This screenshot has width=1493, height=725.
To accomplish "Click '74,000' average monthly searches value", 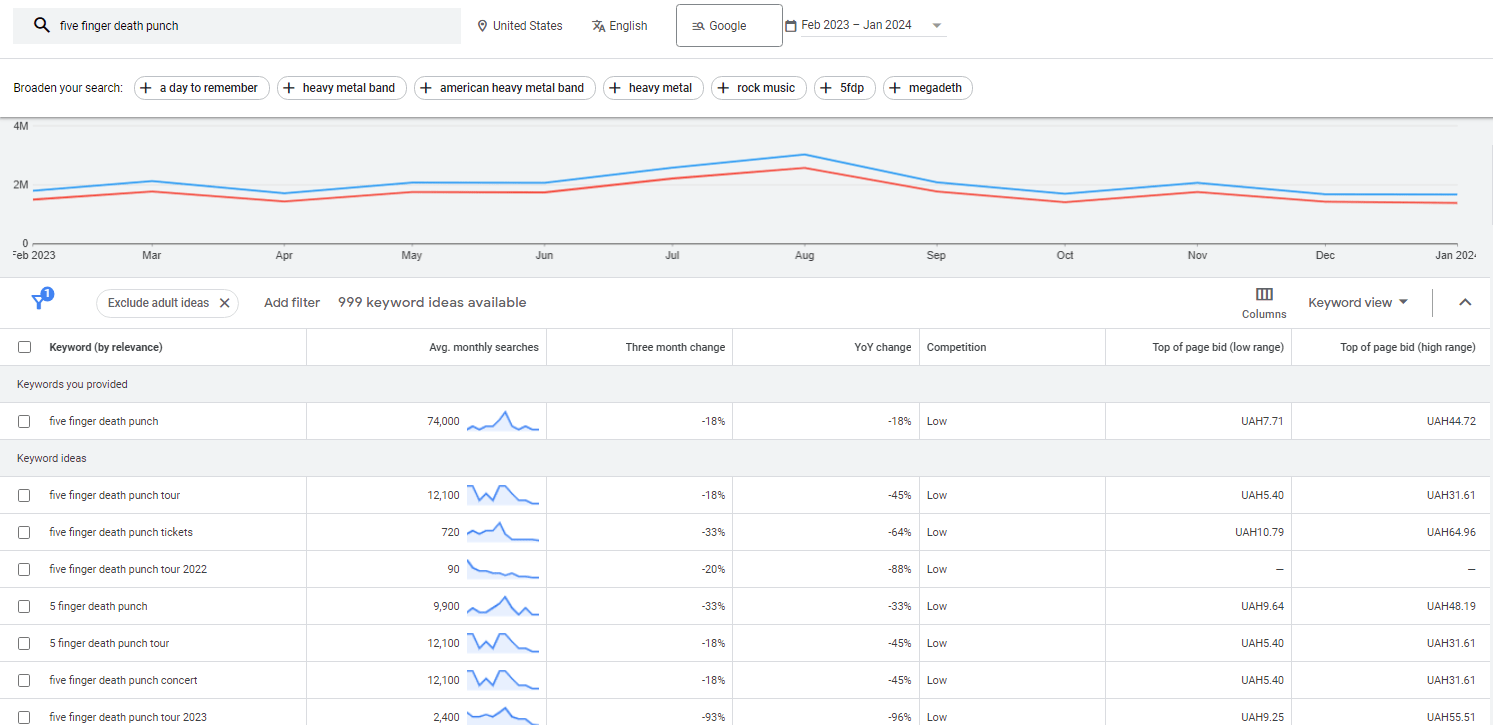I will pos(443,421).
